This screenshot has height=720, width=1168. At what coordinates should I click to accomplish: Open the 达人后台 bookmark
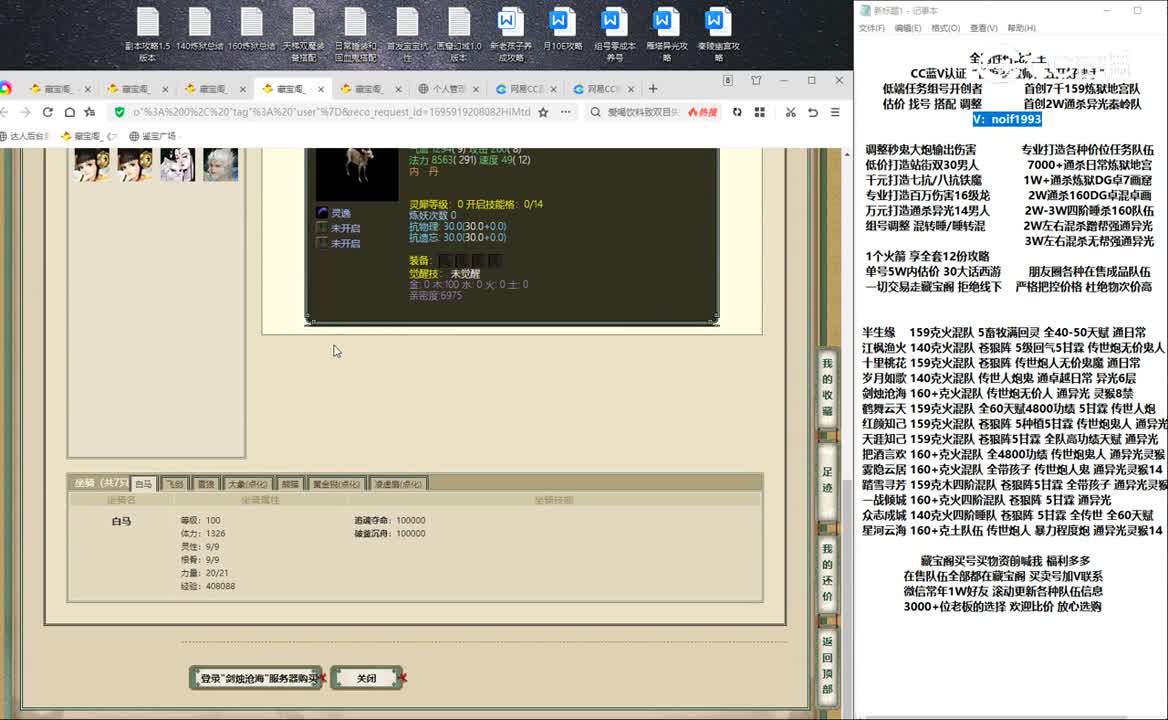pos(25,136)
